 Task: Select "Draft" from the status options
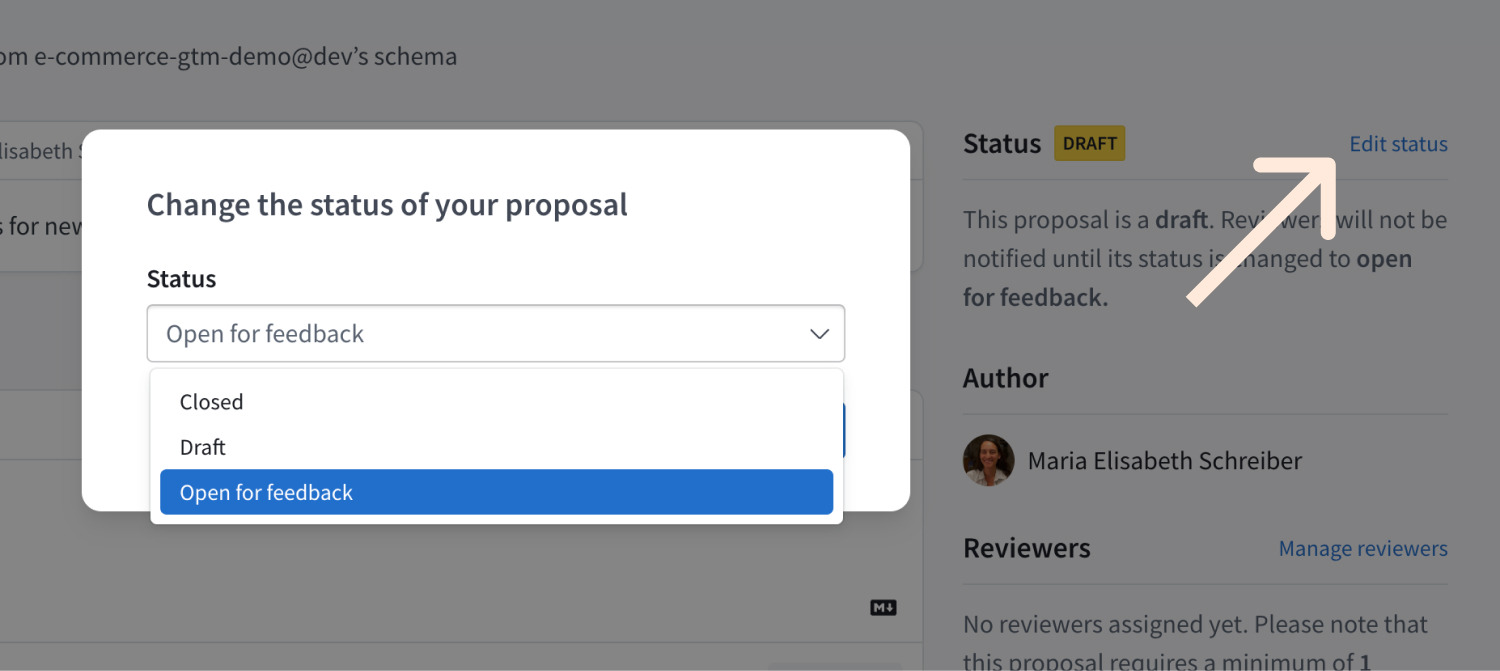pyautogui.click(x=203, y=447)
